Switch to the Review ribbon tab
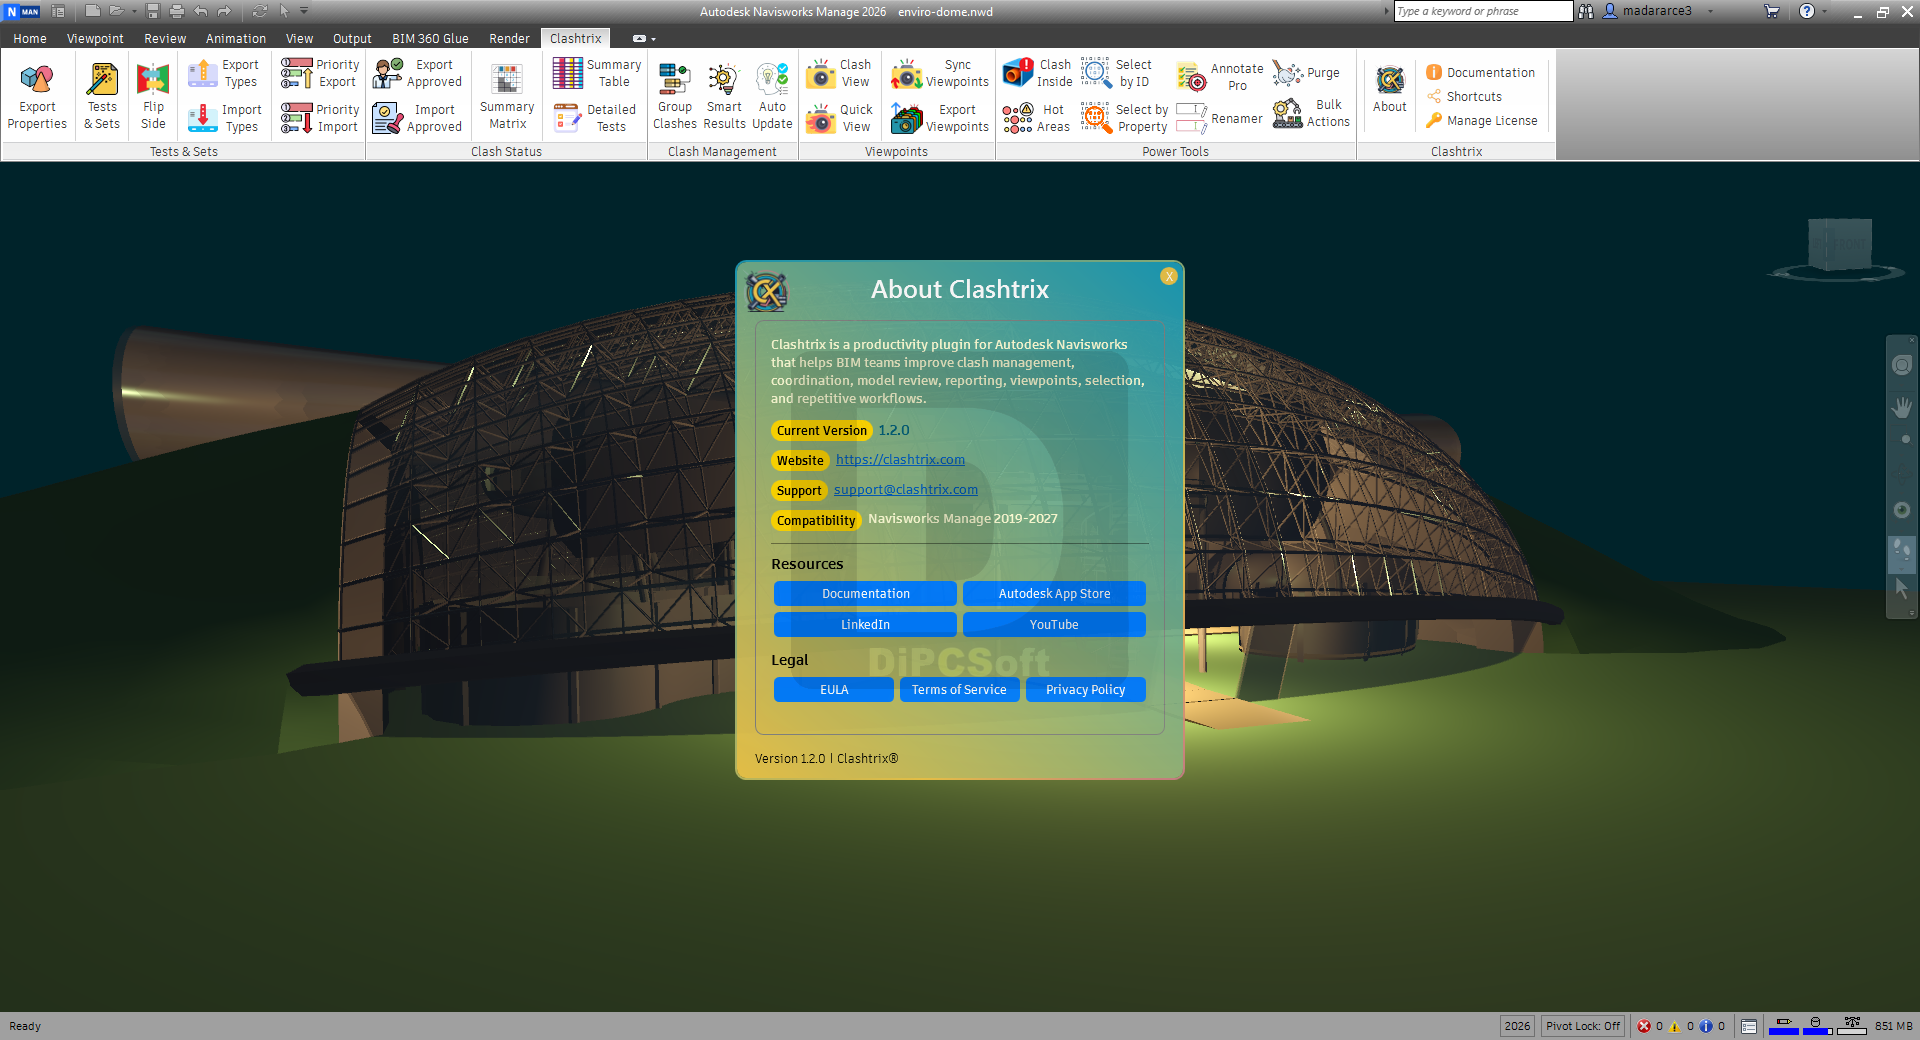 [165, 39]
